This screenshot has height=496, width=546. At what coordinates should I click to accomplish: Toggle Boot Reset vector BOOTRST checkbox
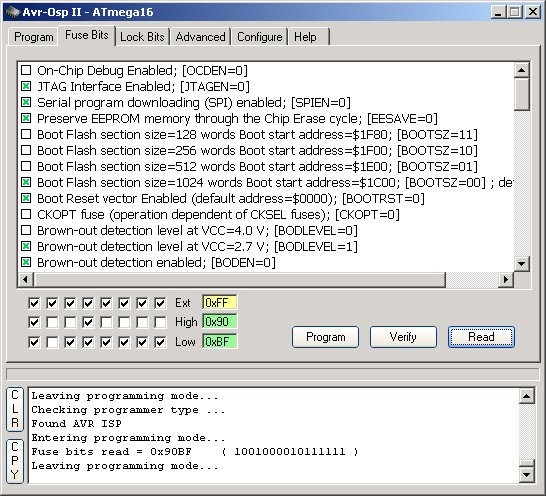pyautogui.click(x=26, y=199)
